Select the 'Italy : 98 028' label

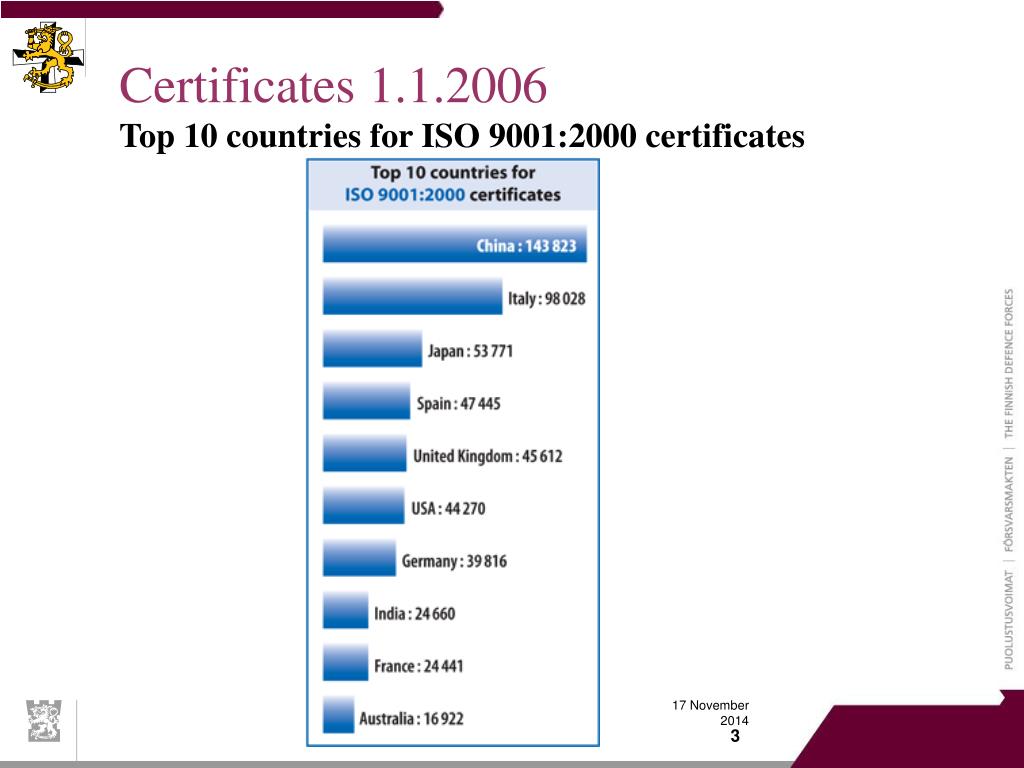[x=547, y=298]
